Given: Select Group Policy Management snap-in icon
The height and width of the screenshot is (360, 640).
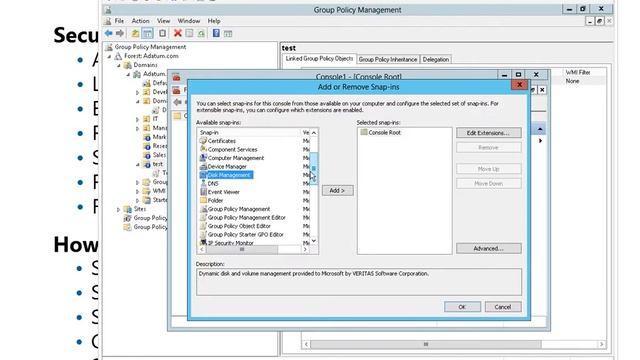Looking at the screenshot, I should pyautogui.click(x=203, y=209).
